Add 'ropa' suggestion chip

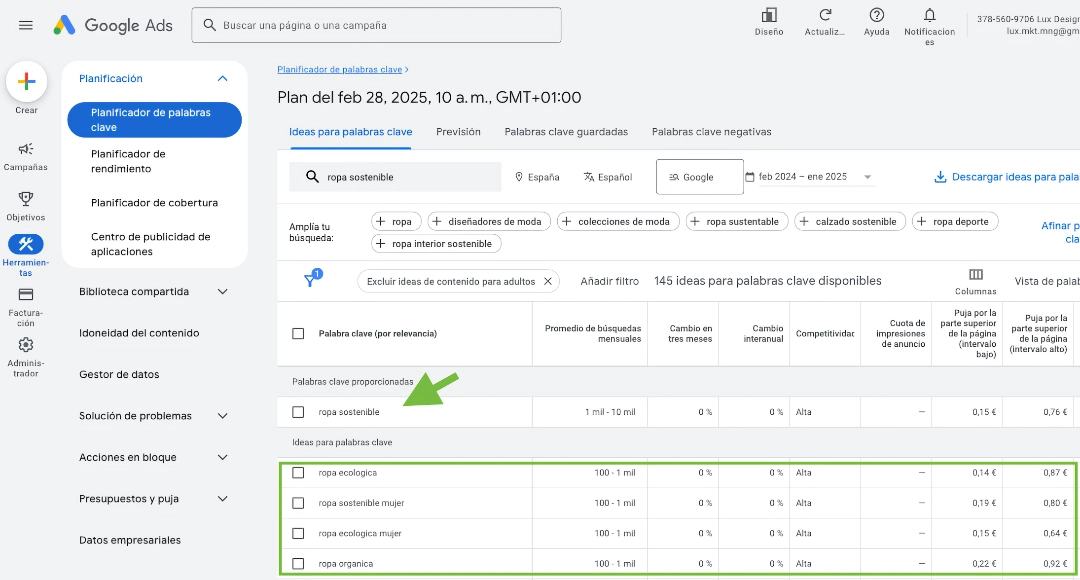(396, 222)
